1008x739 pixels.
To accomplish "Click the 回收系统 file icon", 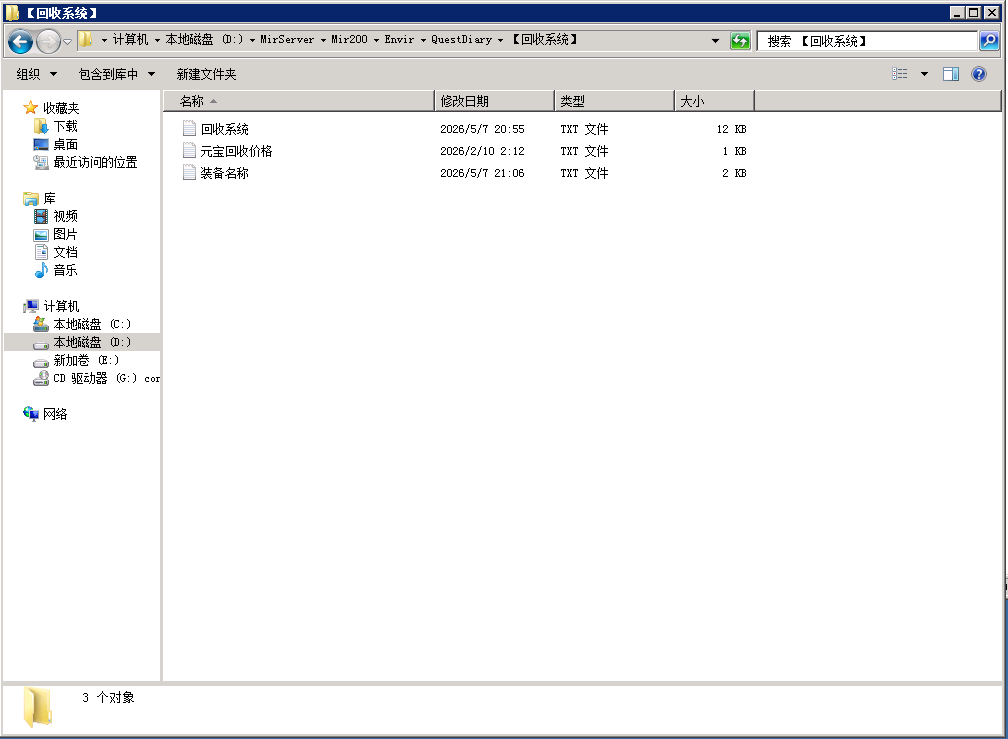I will pos(189,129).
